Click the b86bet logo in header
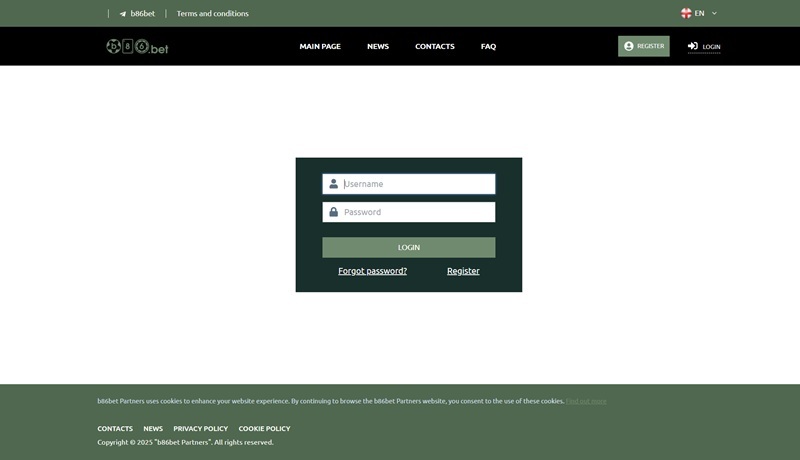 [137, 46]
